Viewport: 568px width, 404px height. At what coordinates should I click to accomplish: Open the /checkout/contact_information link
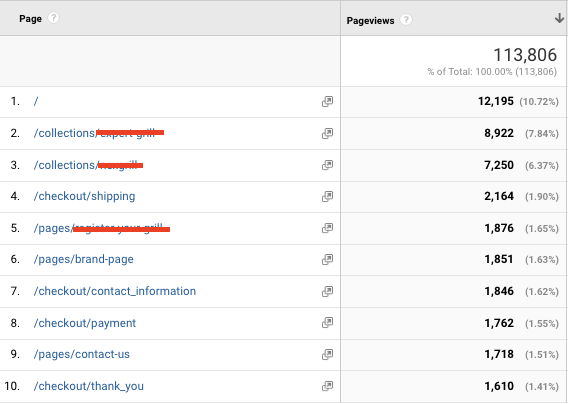pyautogui.click(x=114, y=291)
